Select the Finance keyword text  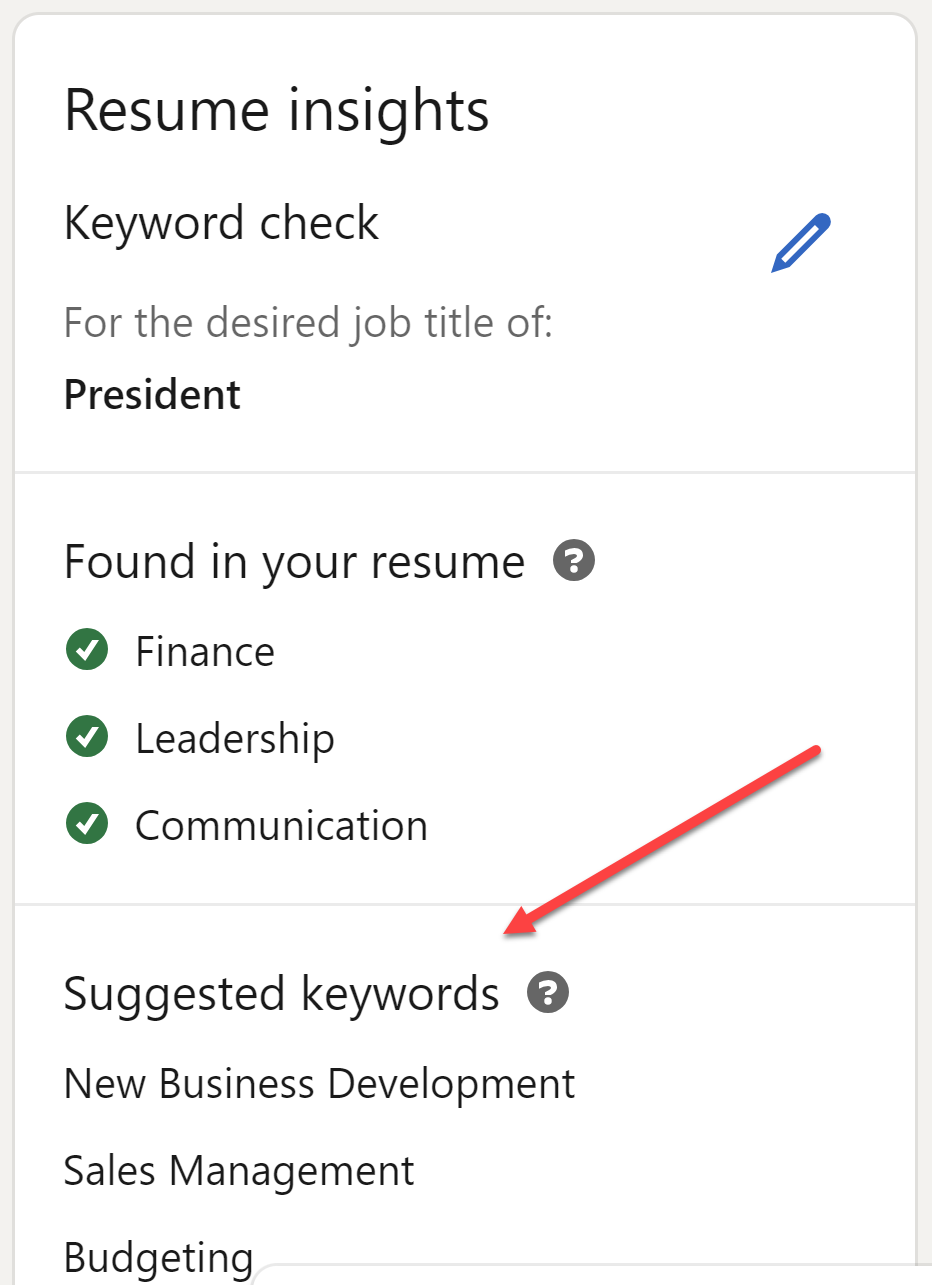(205, 652)
